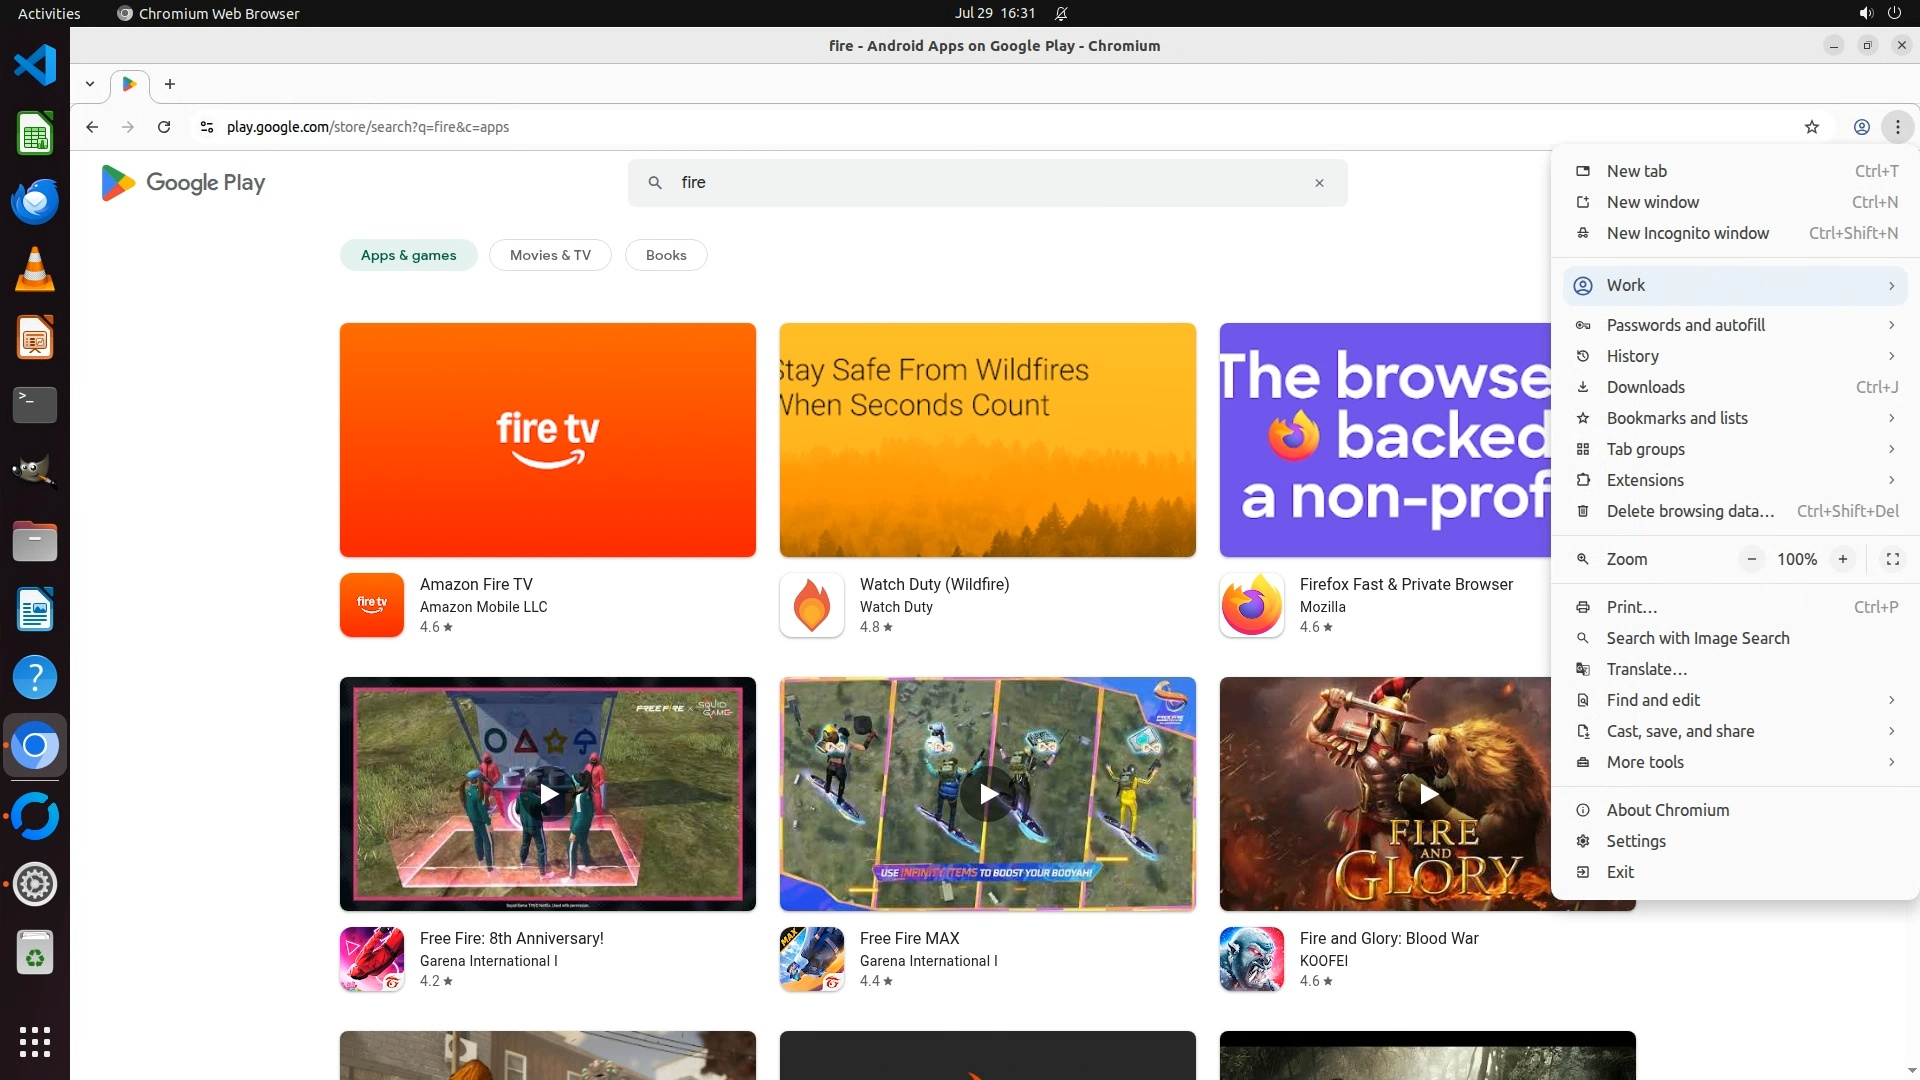Open Settings from the Chromium menu
The image size is (1920, 1080).
(1636, 841)
